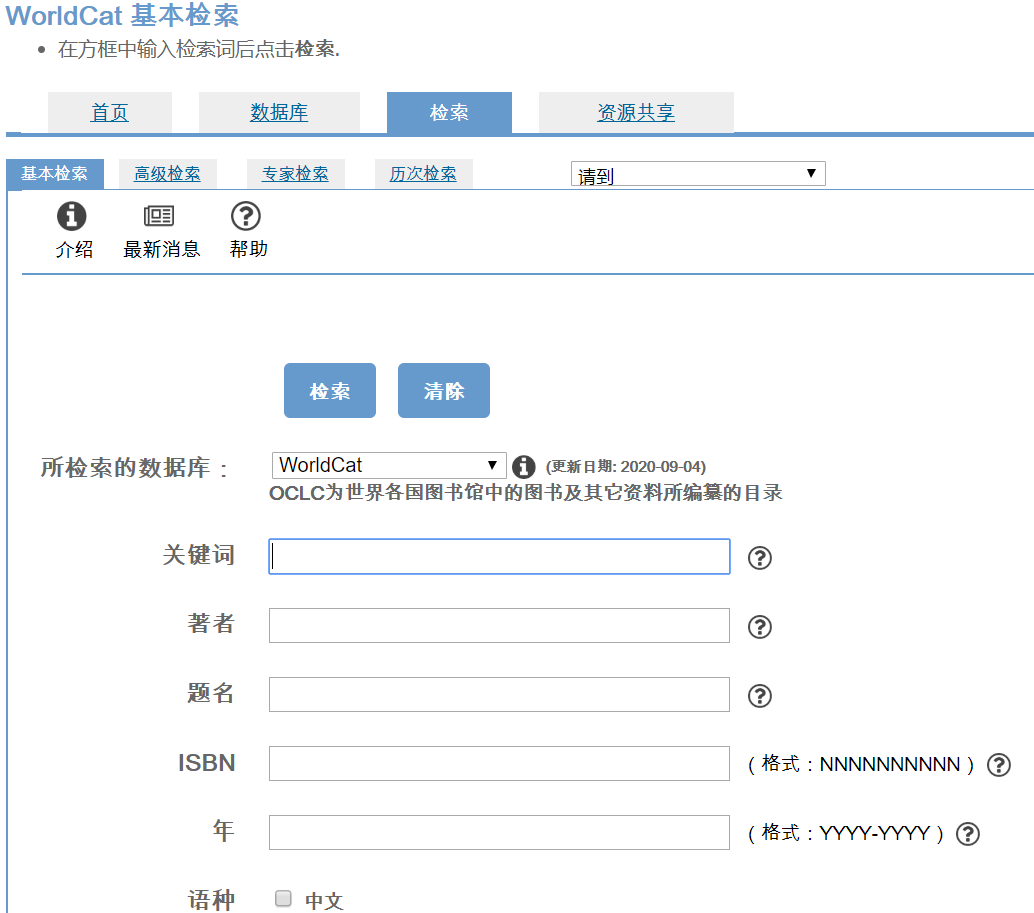The width and height of the screenshot is (1034, 913).
Task: Click into the 关键词 input field
Action: pos(499,557)
